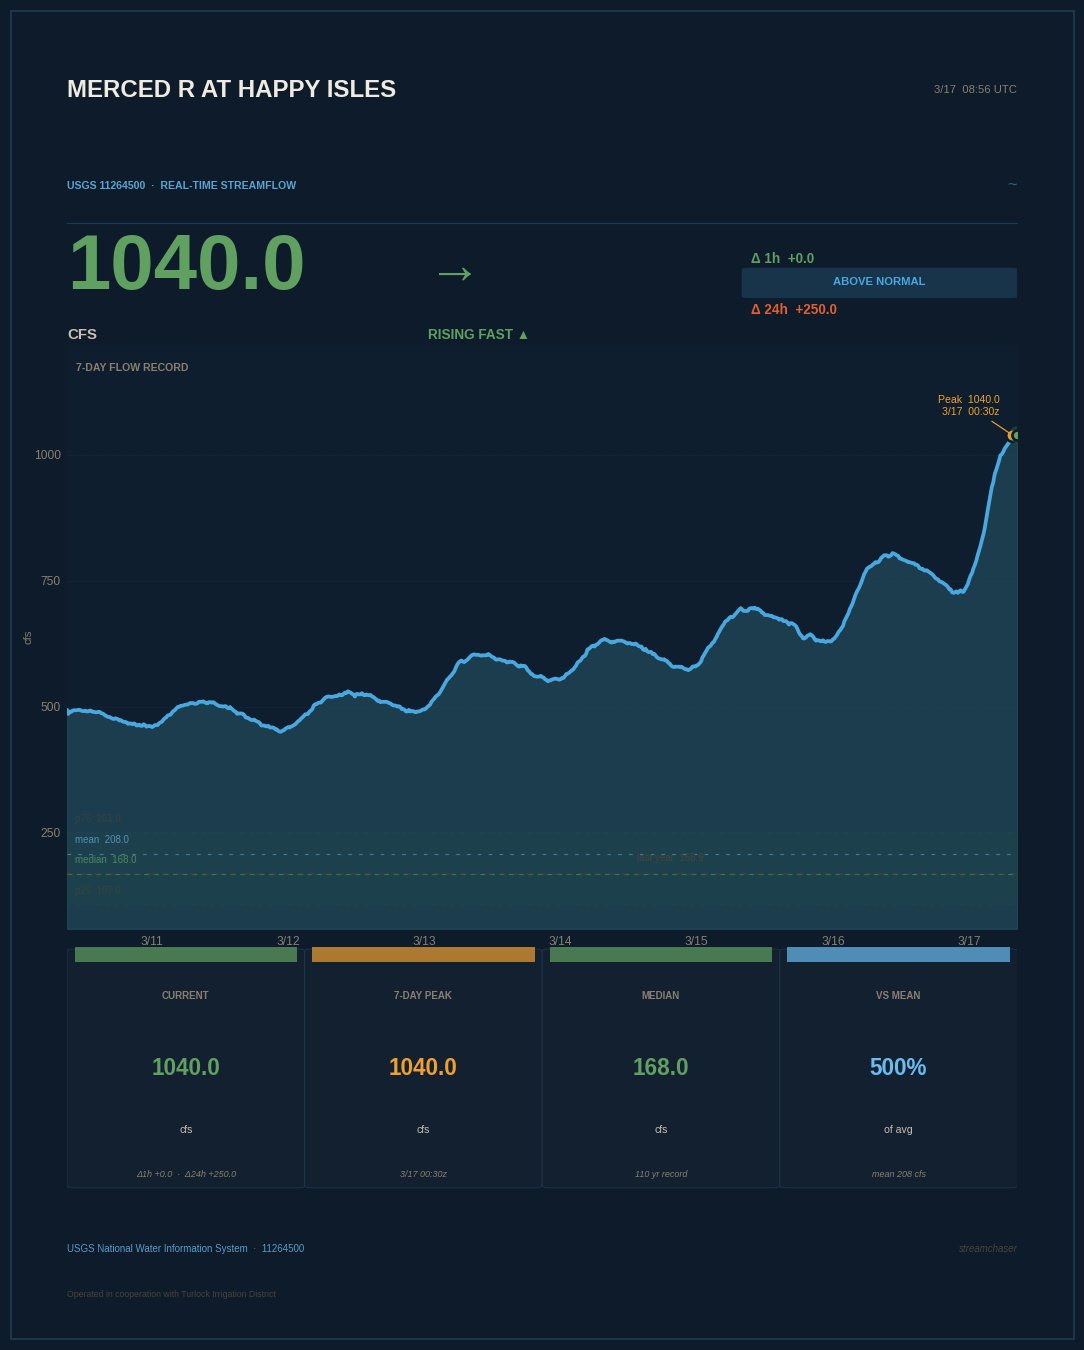Click the mean 208.0 reference line label

(102, 840)
